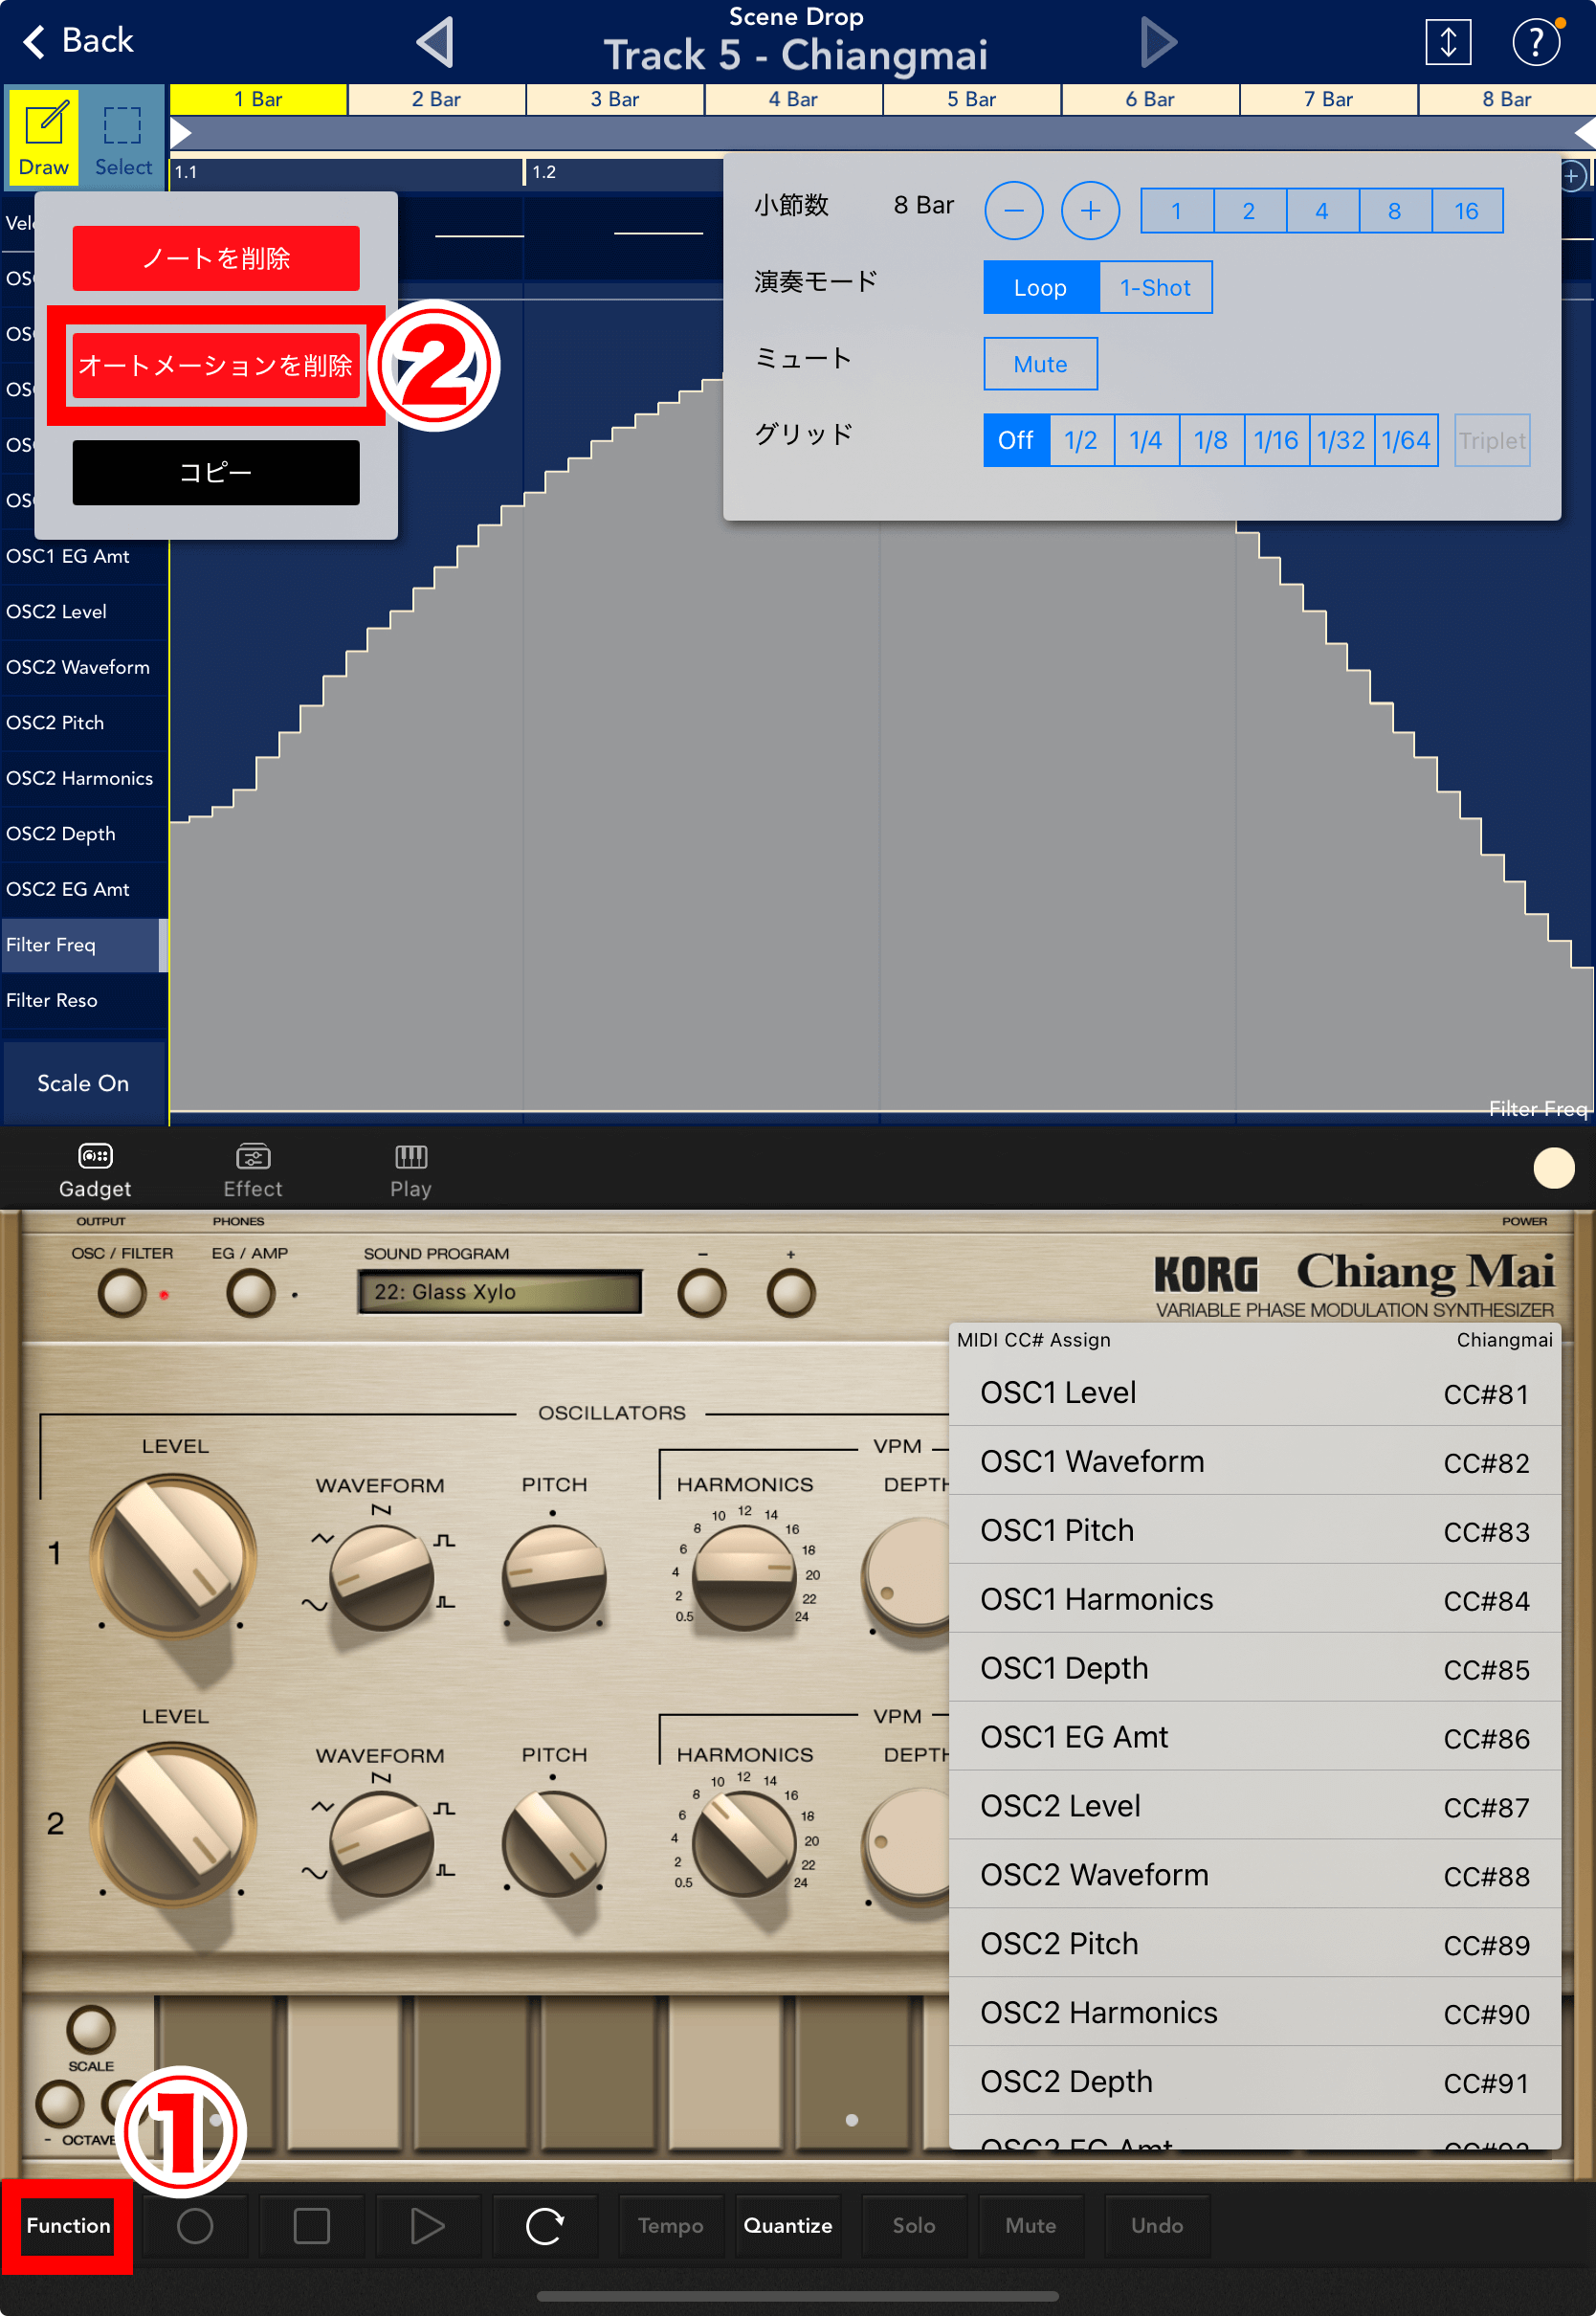Tap the black コピー copy button
Viewport: 1596px width, 2316px height.
[x=216, y=472]
